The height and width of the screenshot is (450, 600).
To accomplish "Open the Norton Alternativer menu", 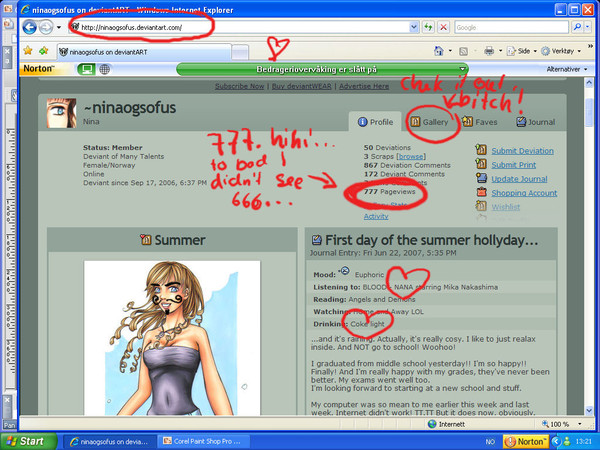I will point(567,69).
